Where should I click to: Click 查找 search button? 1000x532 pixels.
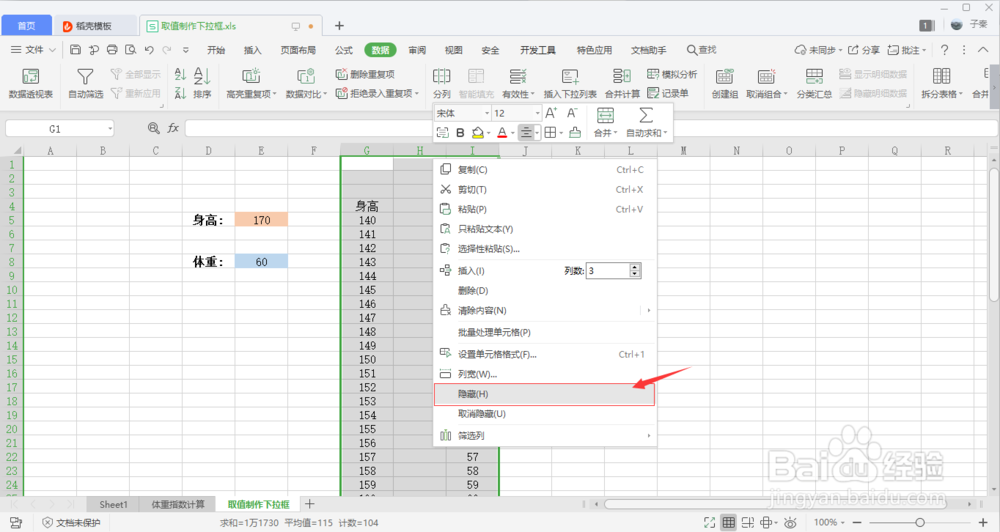[702, 50]
